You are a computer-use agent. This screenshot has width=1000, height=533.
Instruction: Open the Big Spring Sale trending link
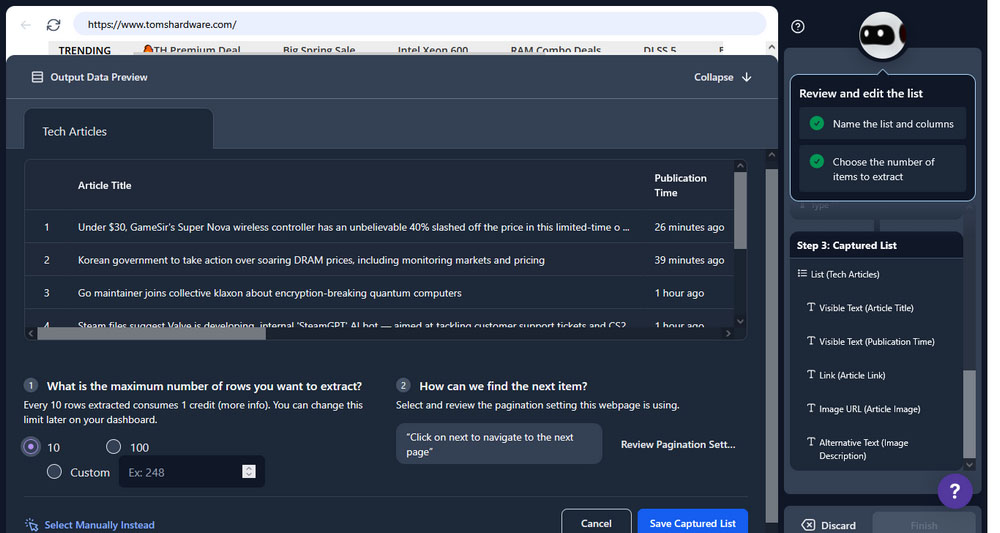coord(319,50)
